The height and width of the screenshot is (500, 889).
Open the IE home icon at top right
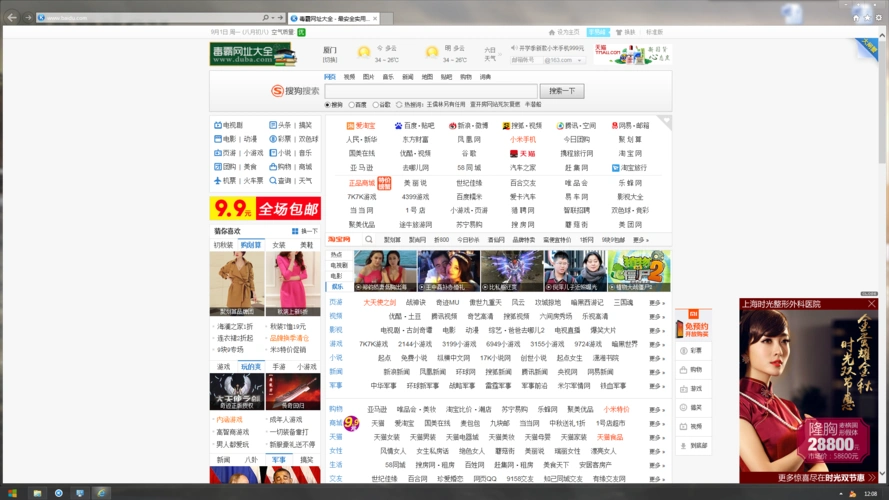click(856, 18)
